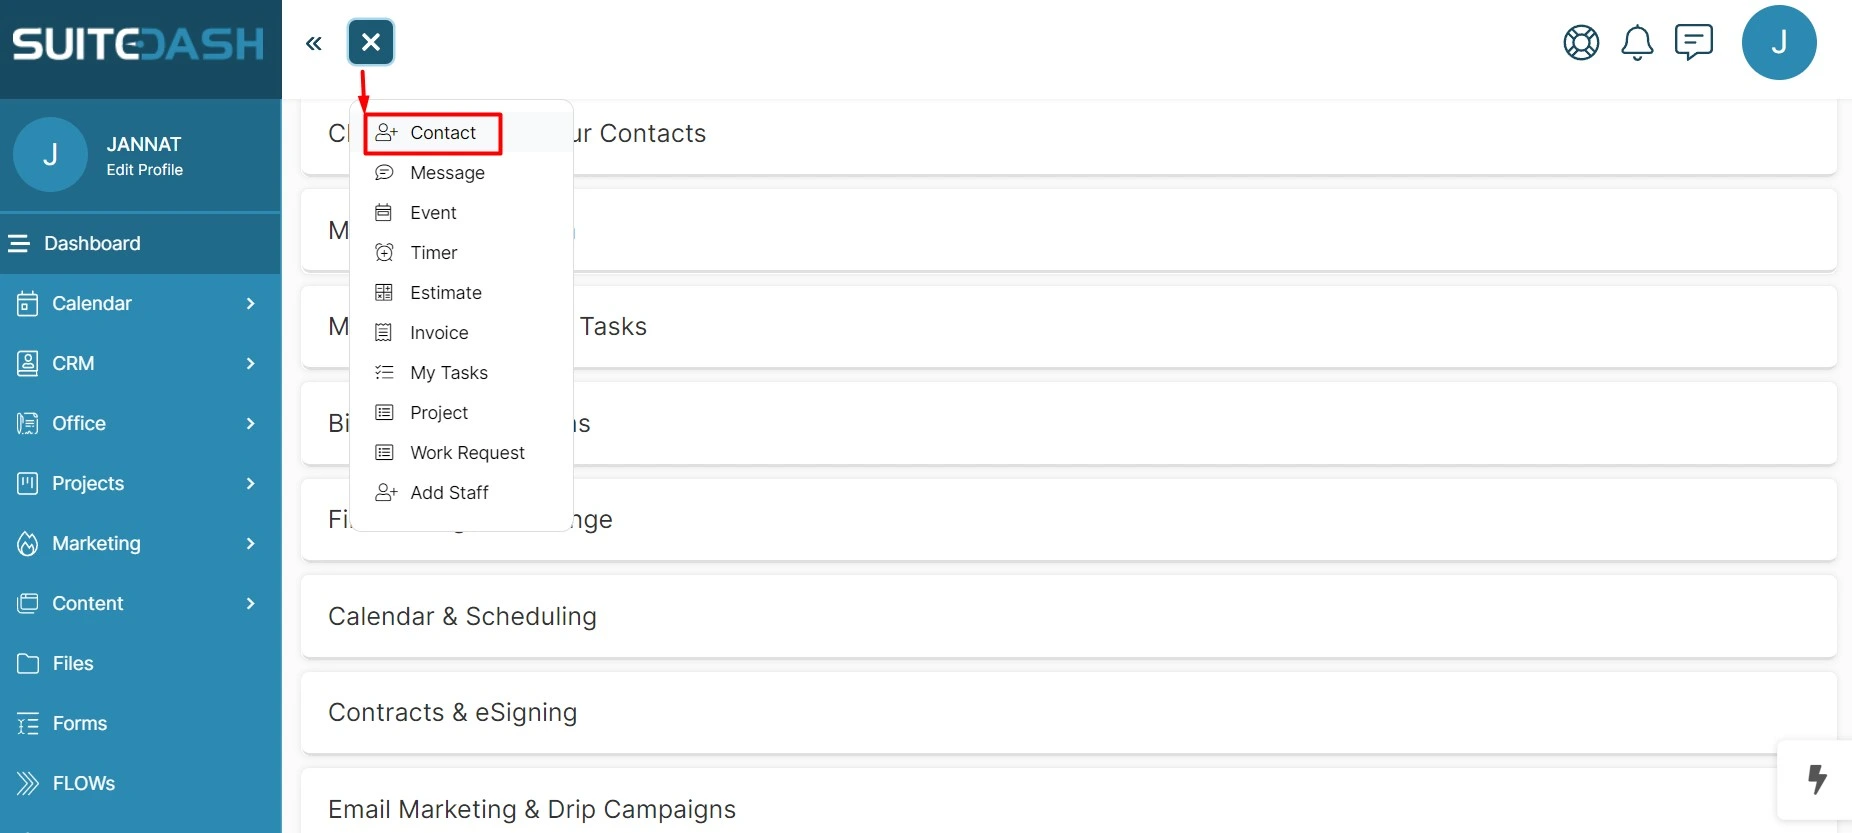Collapse the sidebar with the double-chevron icon

314,43
